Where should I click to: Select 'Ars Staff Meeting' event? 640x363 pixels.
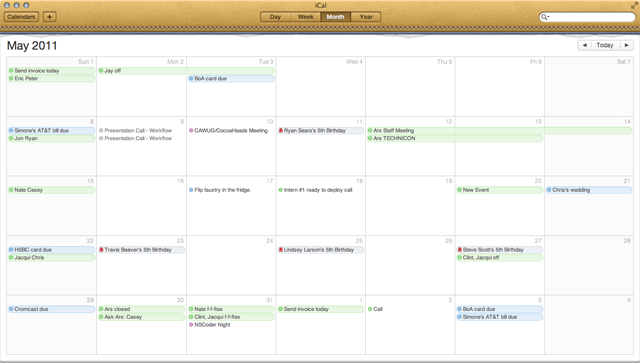499,131
